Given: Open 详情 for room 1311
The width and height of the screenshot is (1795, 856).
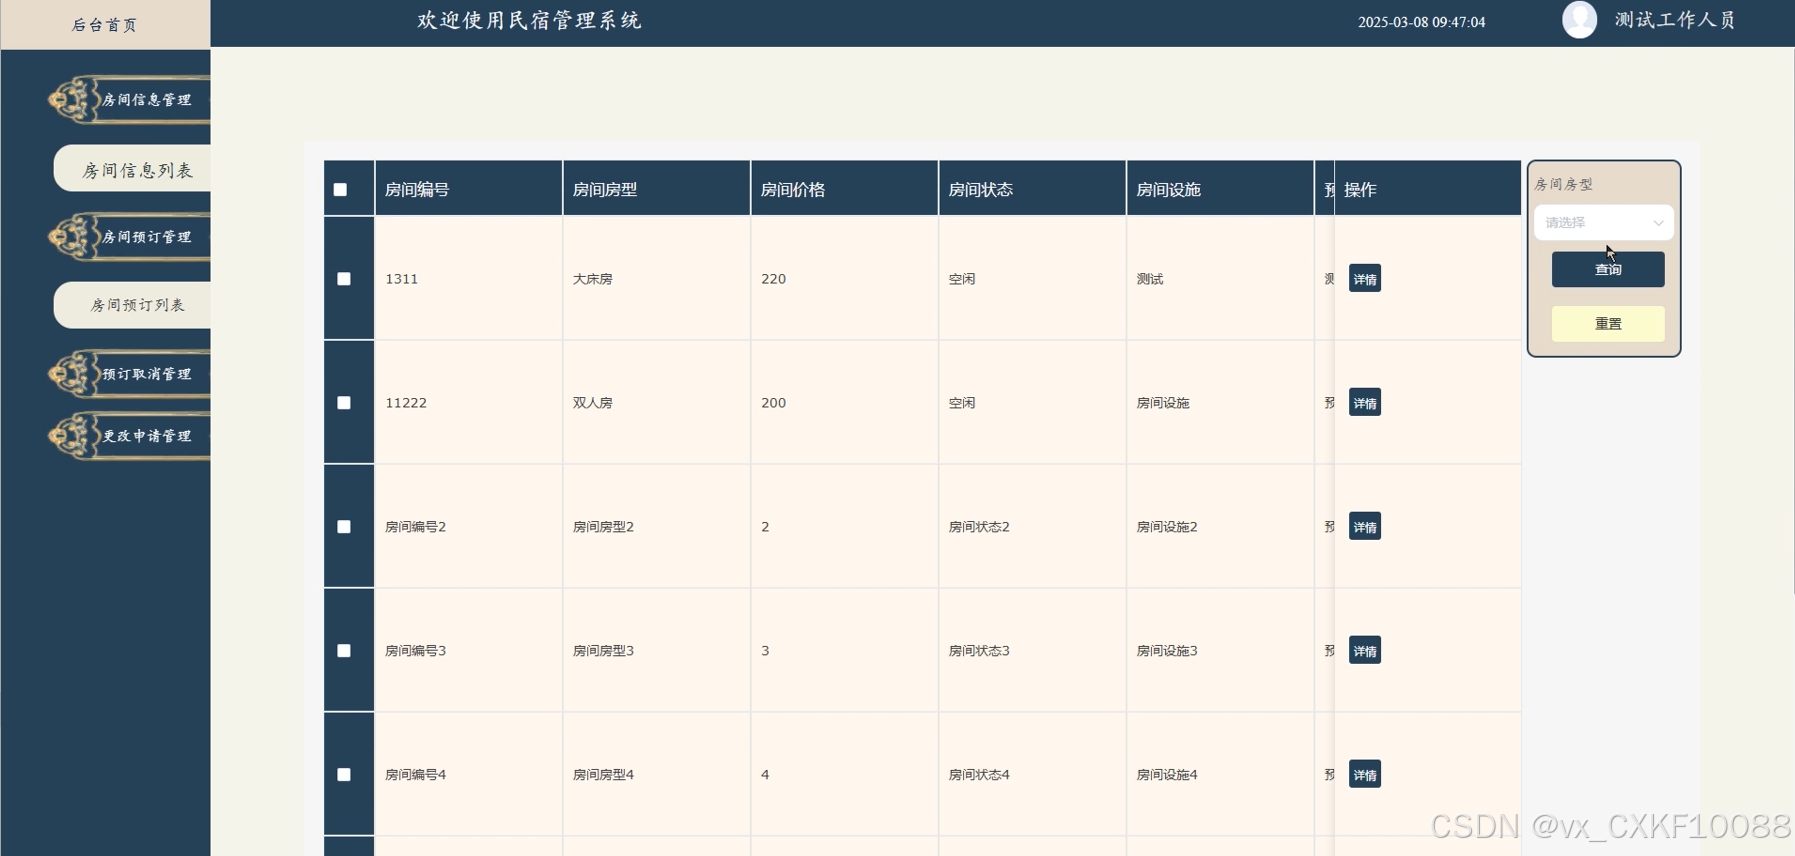Looking at the screenshot, I should 1365,279.
